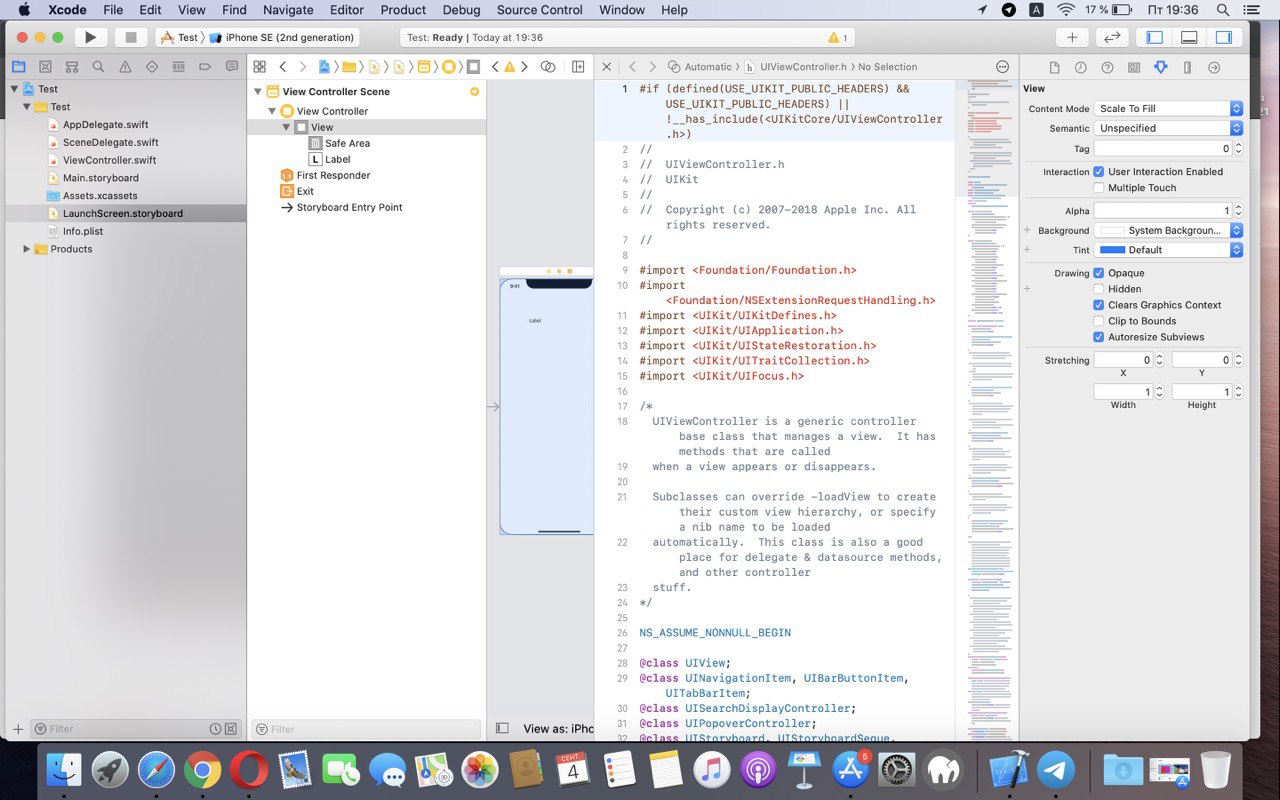Open the Source Control navigator icon
The image size is (1280, 800).
tap(45, 67)
